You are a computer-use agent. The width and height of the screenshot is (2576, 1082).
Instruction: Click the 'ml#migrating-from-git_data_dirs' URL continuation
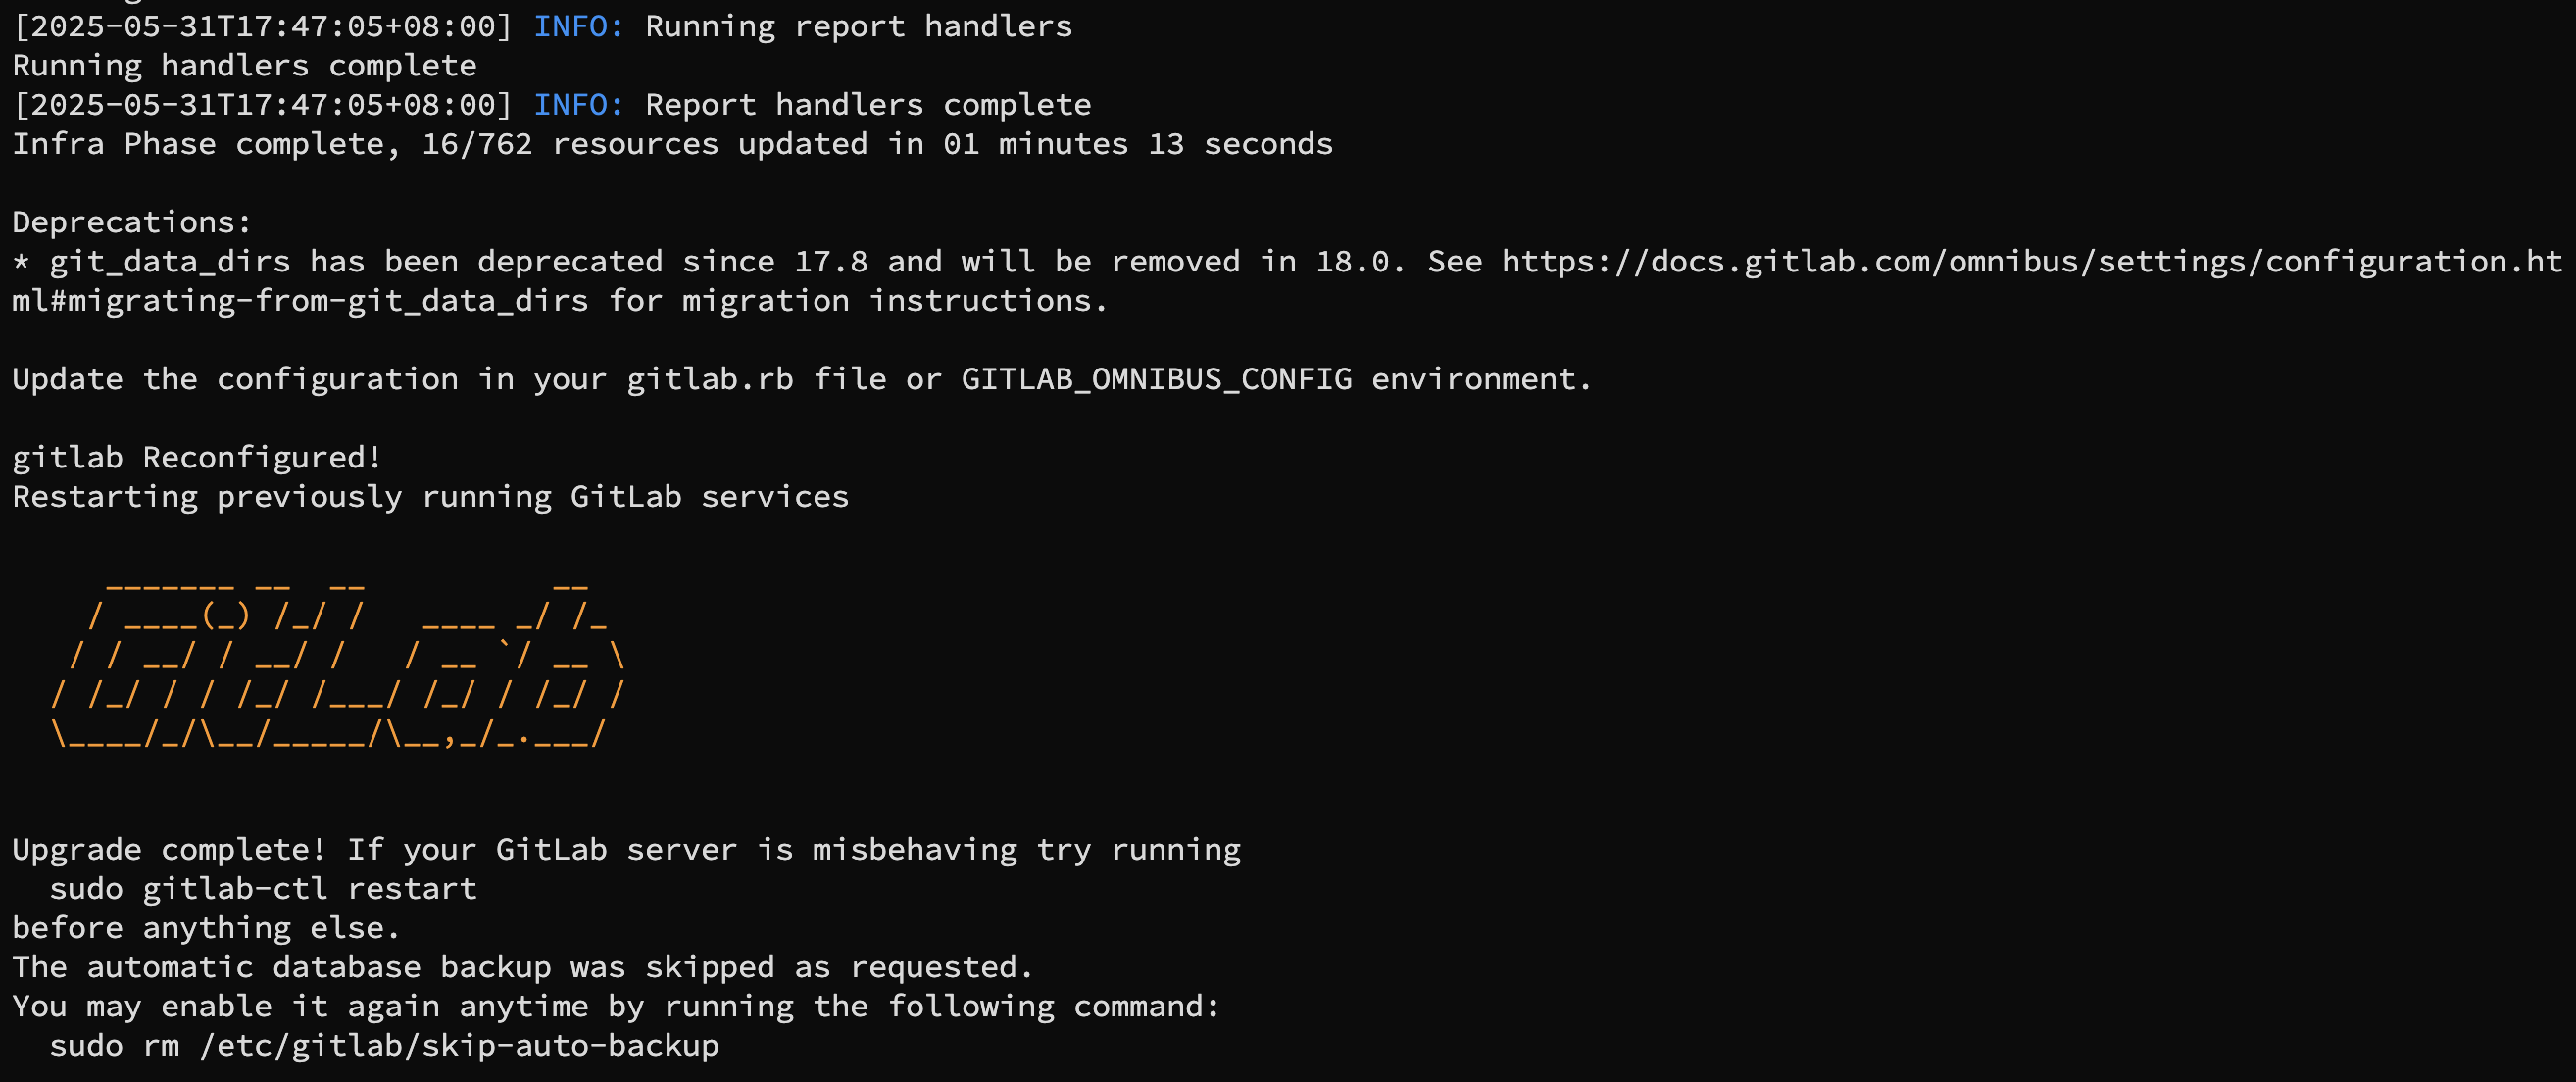[300, 301]
